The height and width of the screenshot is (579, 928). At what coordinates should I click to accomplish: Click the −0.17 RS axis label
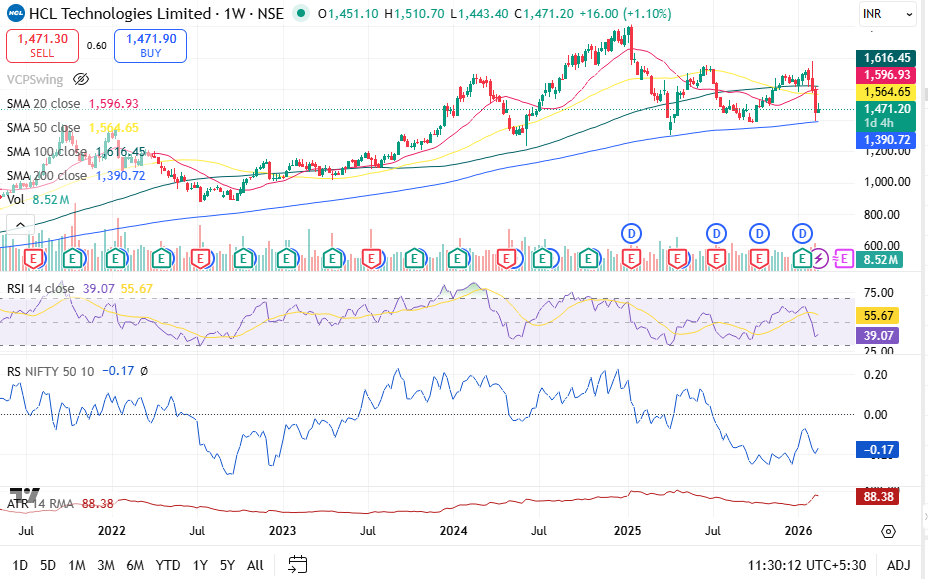(x=878, y=450)
